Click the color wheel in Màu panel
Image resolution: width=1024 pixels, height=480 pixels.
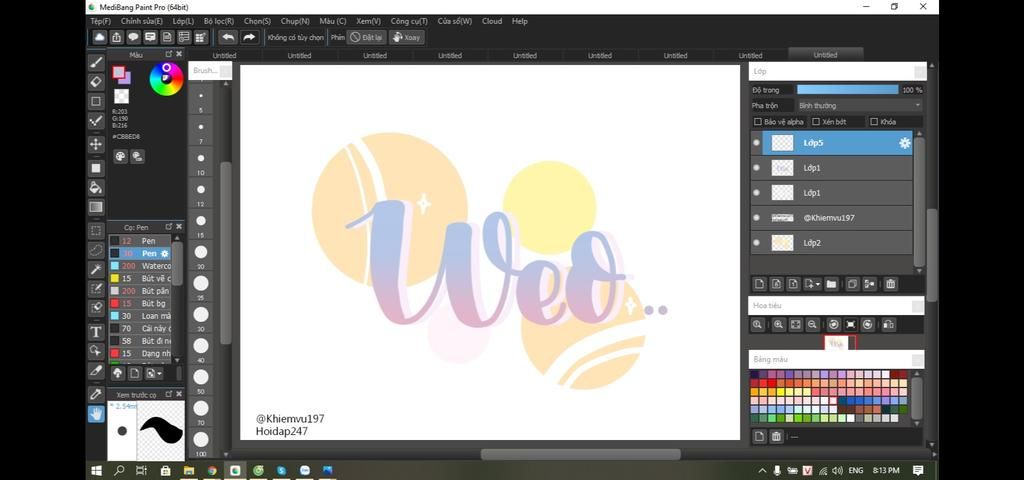tap(166, 79)
